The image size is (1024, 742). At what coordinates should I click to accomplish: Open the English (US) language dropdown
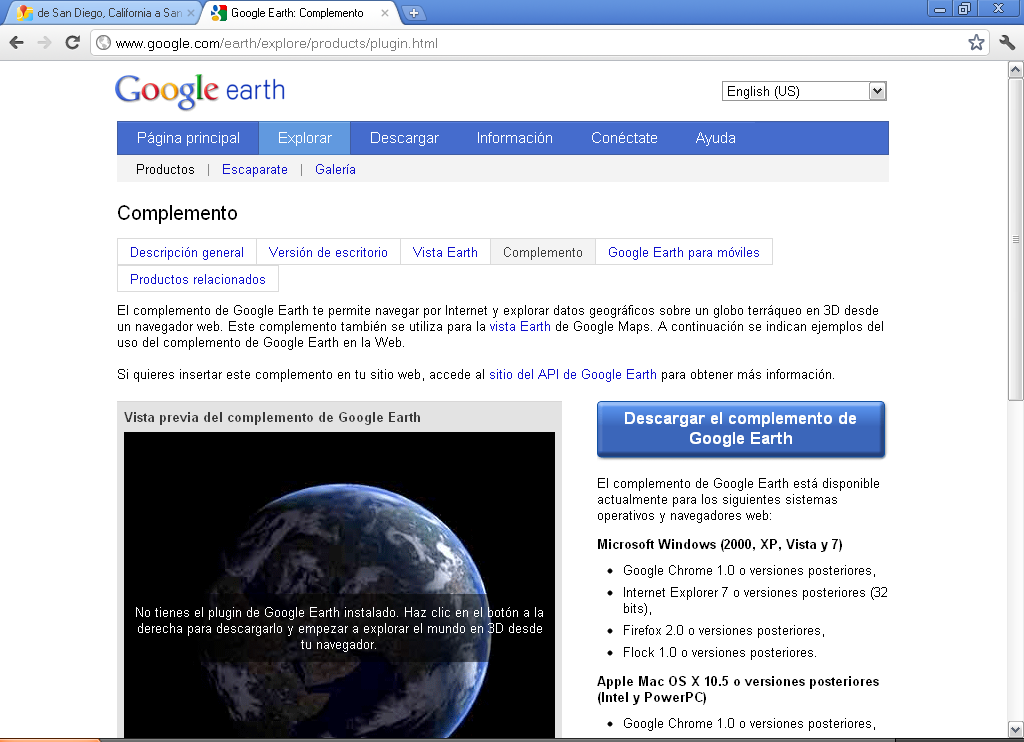point(803,91)
